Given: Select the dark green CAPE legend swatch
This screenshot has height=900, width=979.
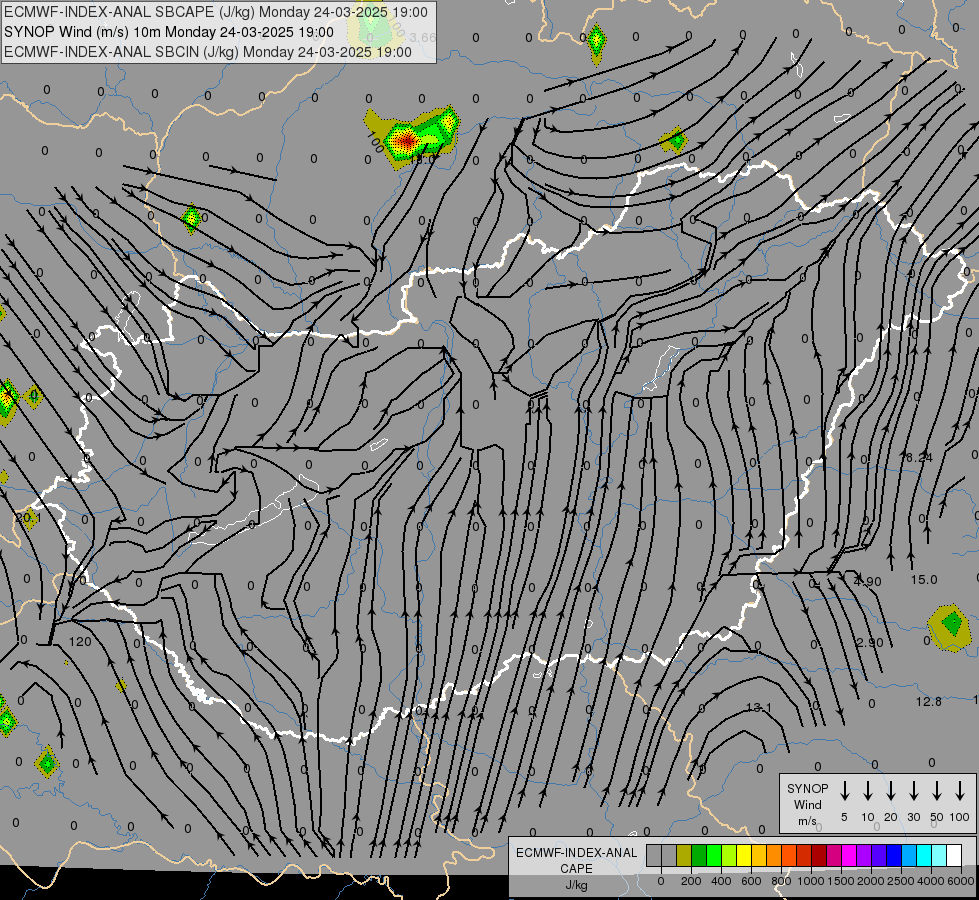Looking at the screenshot, I should tap(699, 856).
